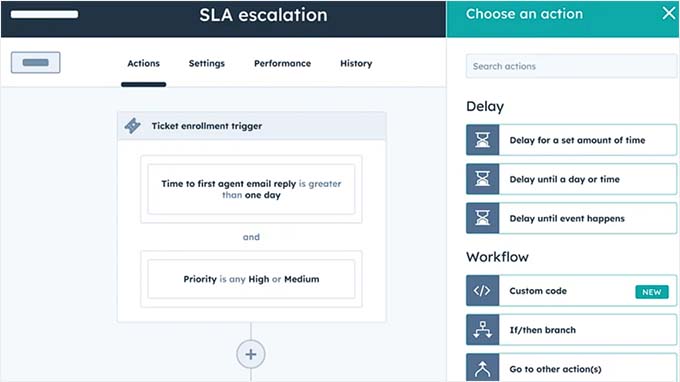Image resolution: width=680 pixels, height=382 pixels.
Task: Click hourglass icon for event delay
Action: [x=483, y=218]
